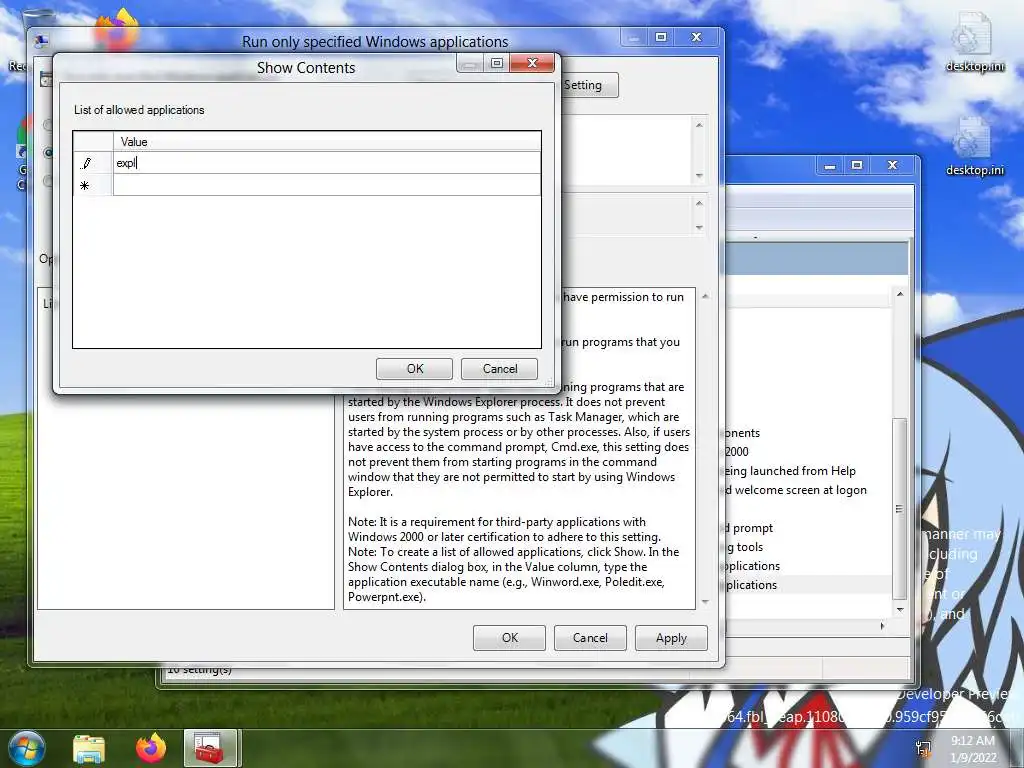Close the Show Contents dialog

tap(532, 63)
